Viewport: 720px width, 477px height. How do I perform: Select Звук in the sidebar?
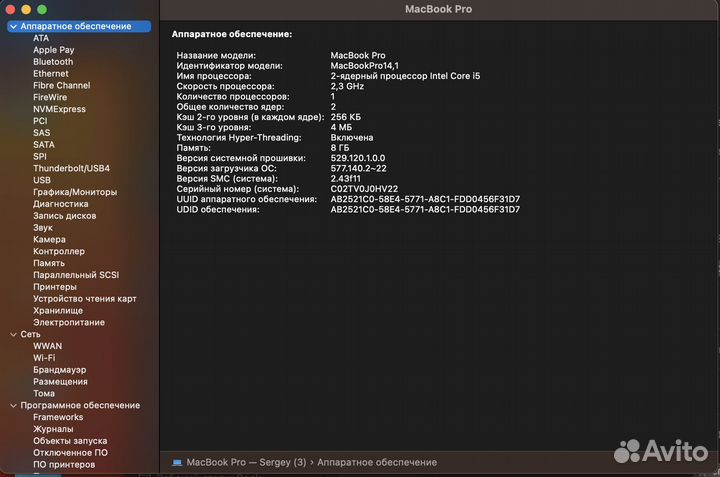point(43,228)
